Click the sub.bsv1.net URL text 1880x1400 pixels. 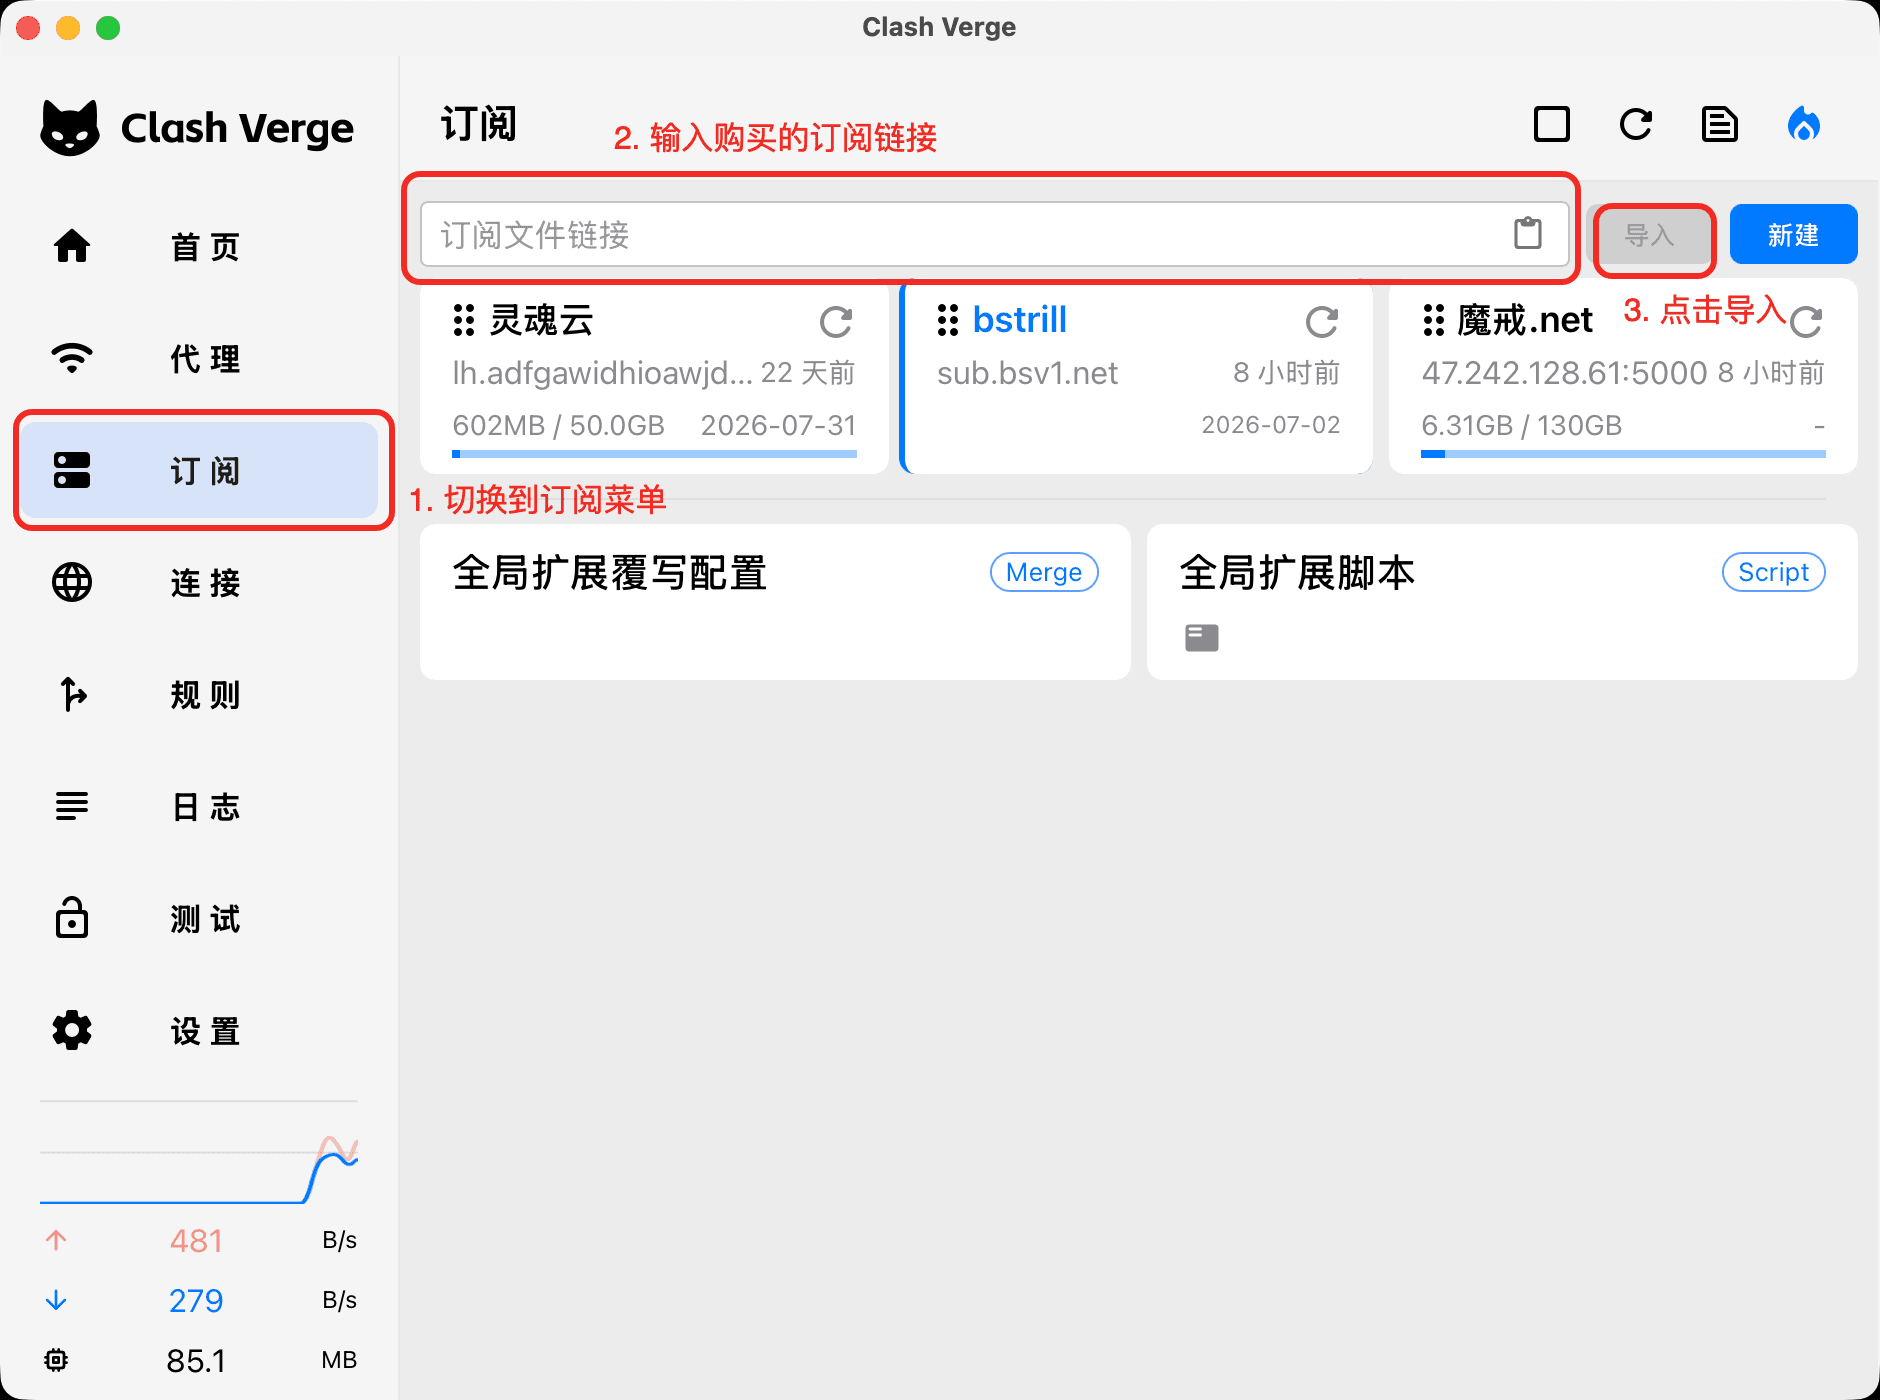pos(1027,373)
